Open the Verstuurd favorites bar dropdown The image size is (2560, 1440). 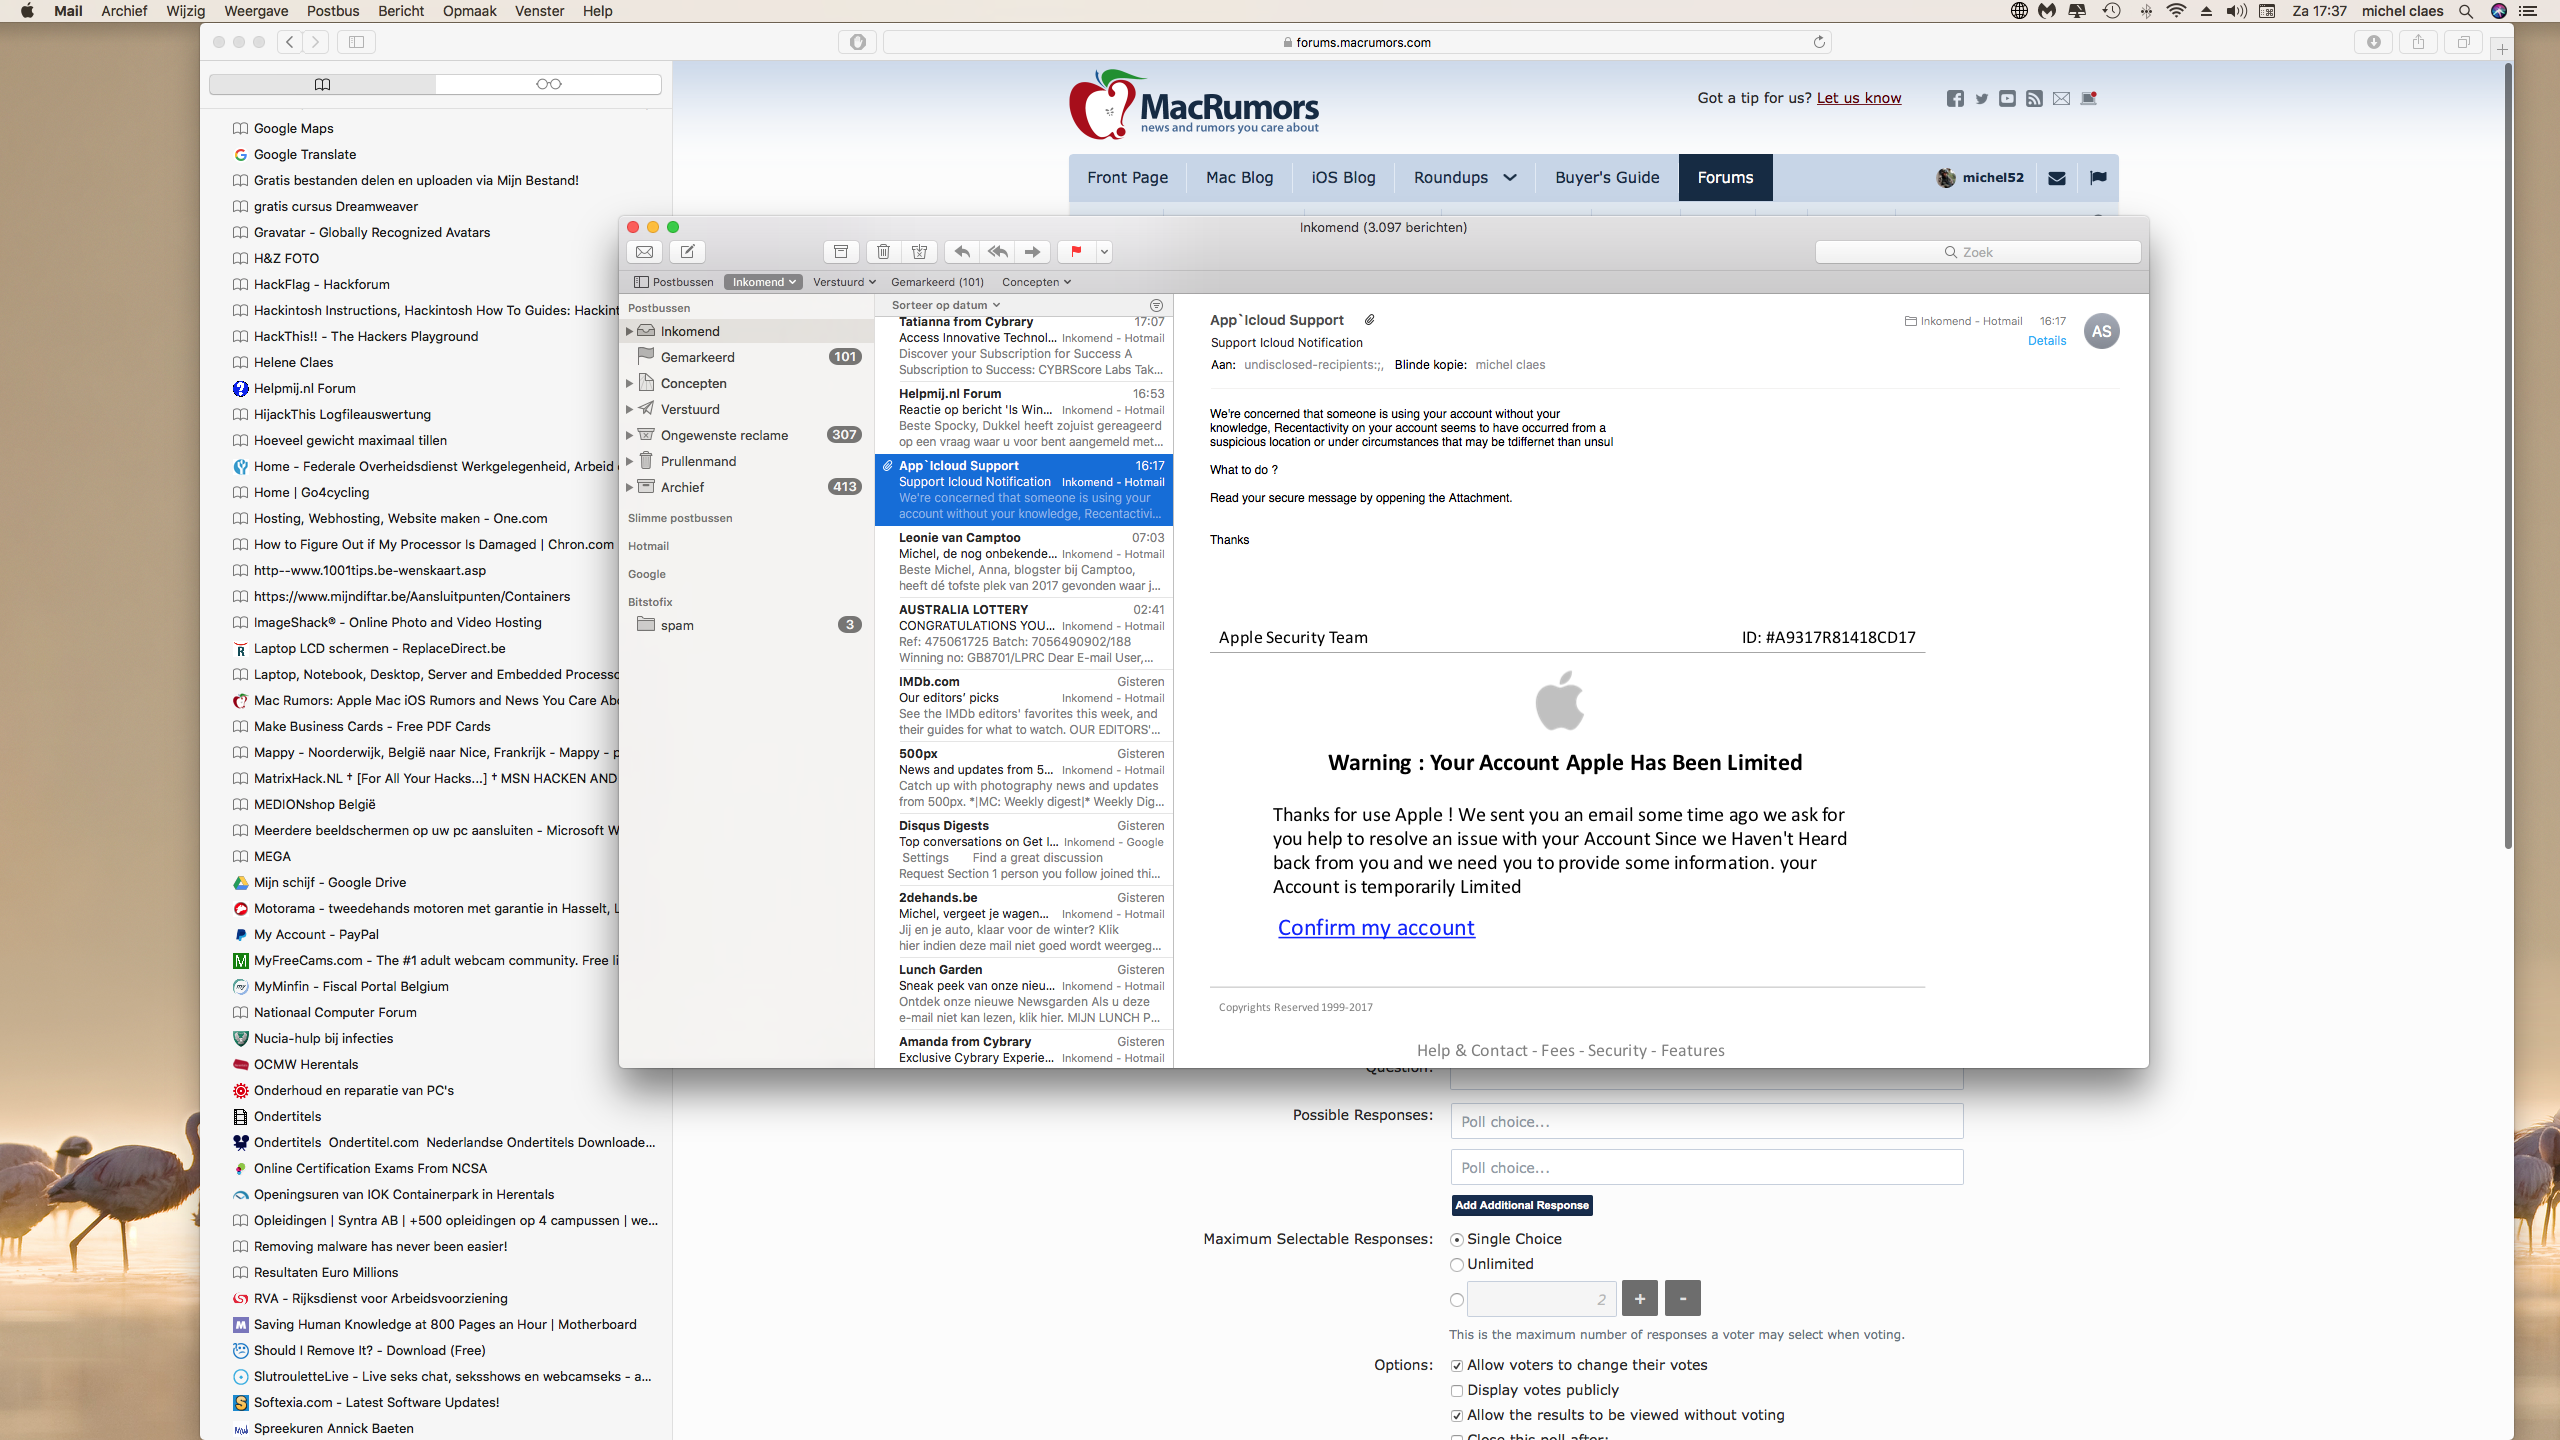click(x=844, y=282)
